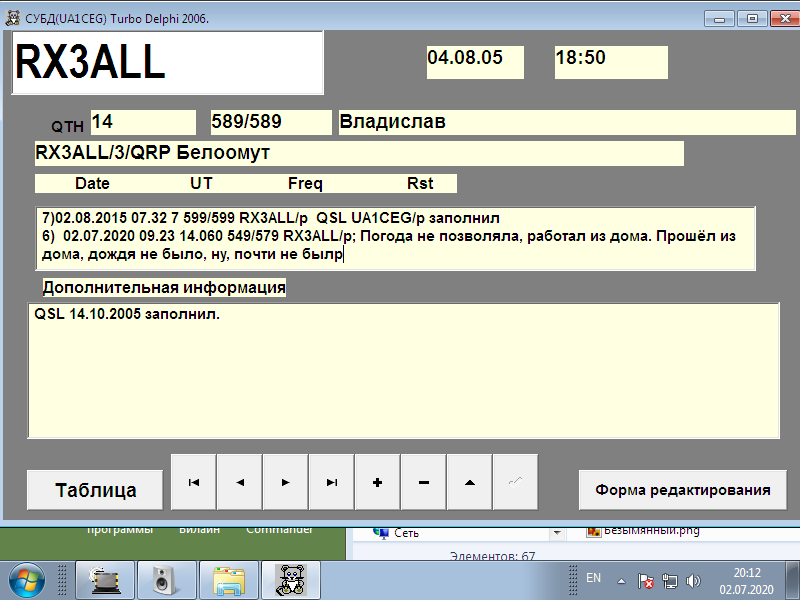Click the time field 18:50
The width and height of the screenshot is (800, 600).
click(611, 62)
